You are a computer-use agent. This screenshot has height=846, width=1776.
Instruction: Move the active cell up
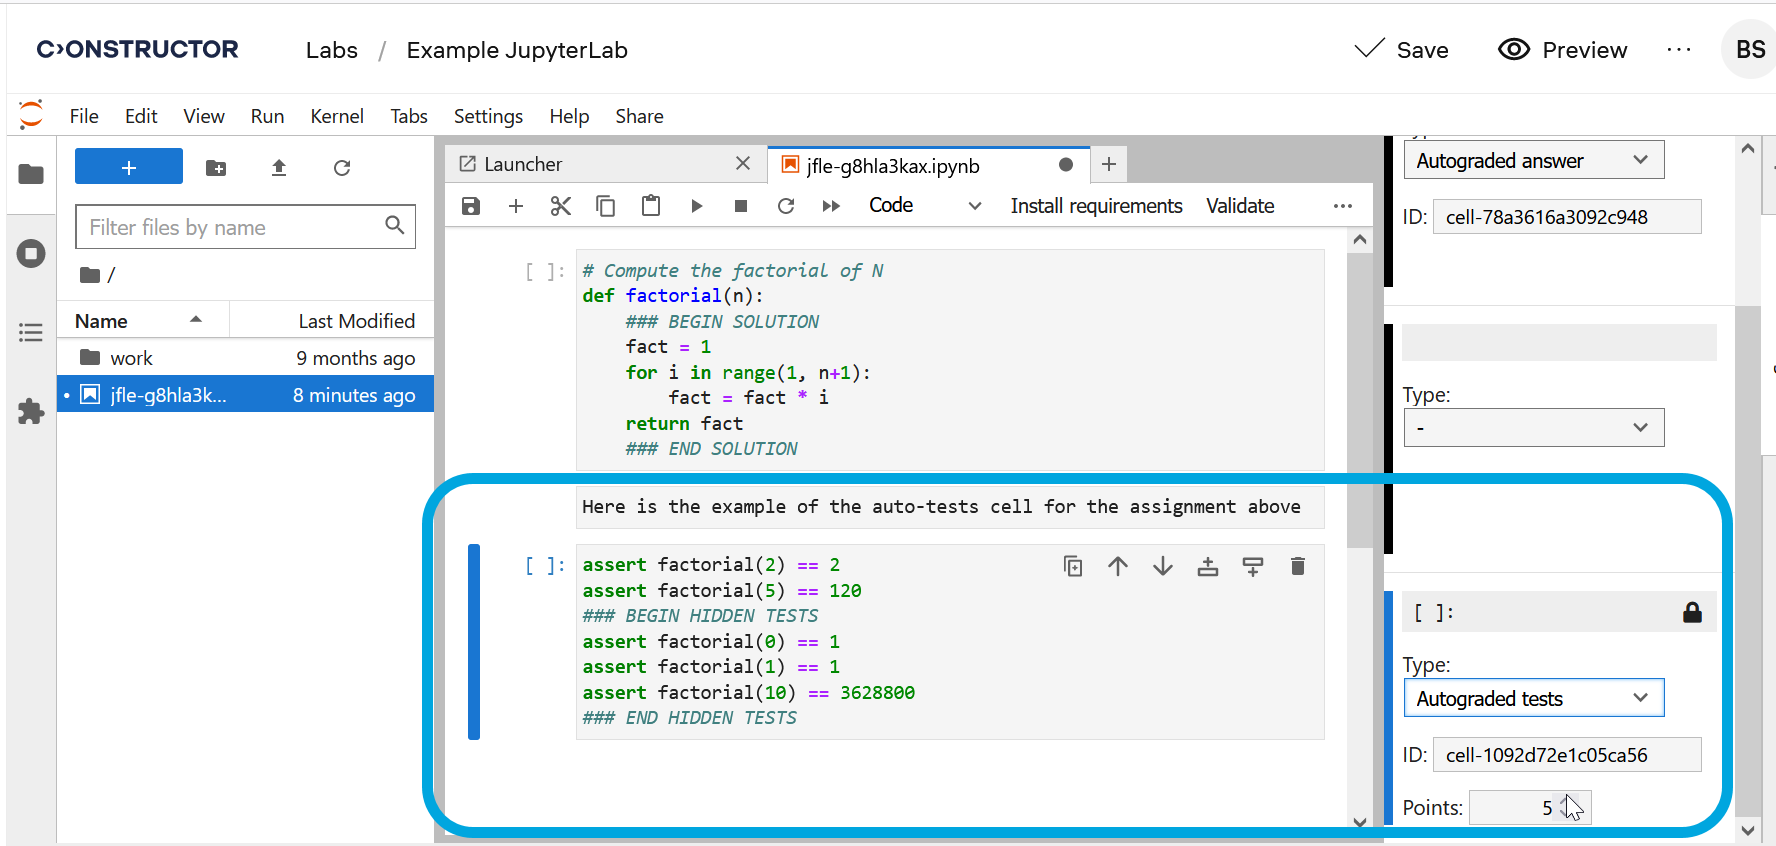pos(1118,567)
